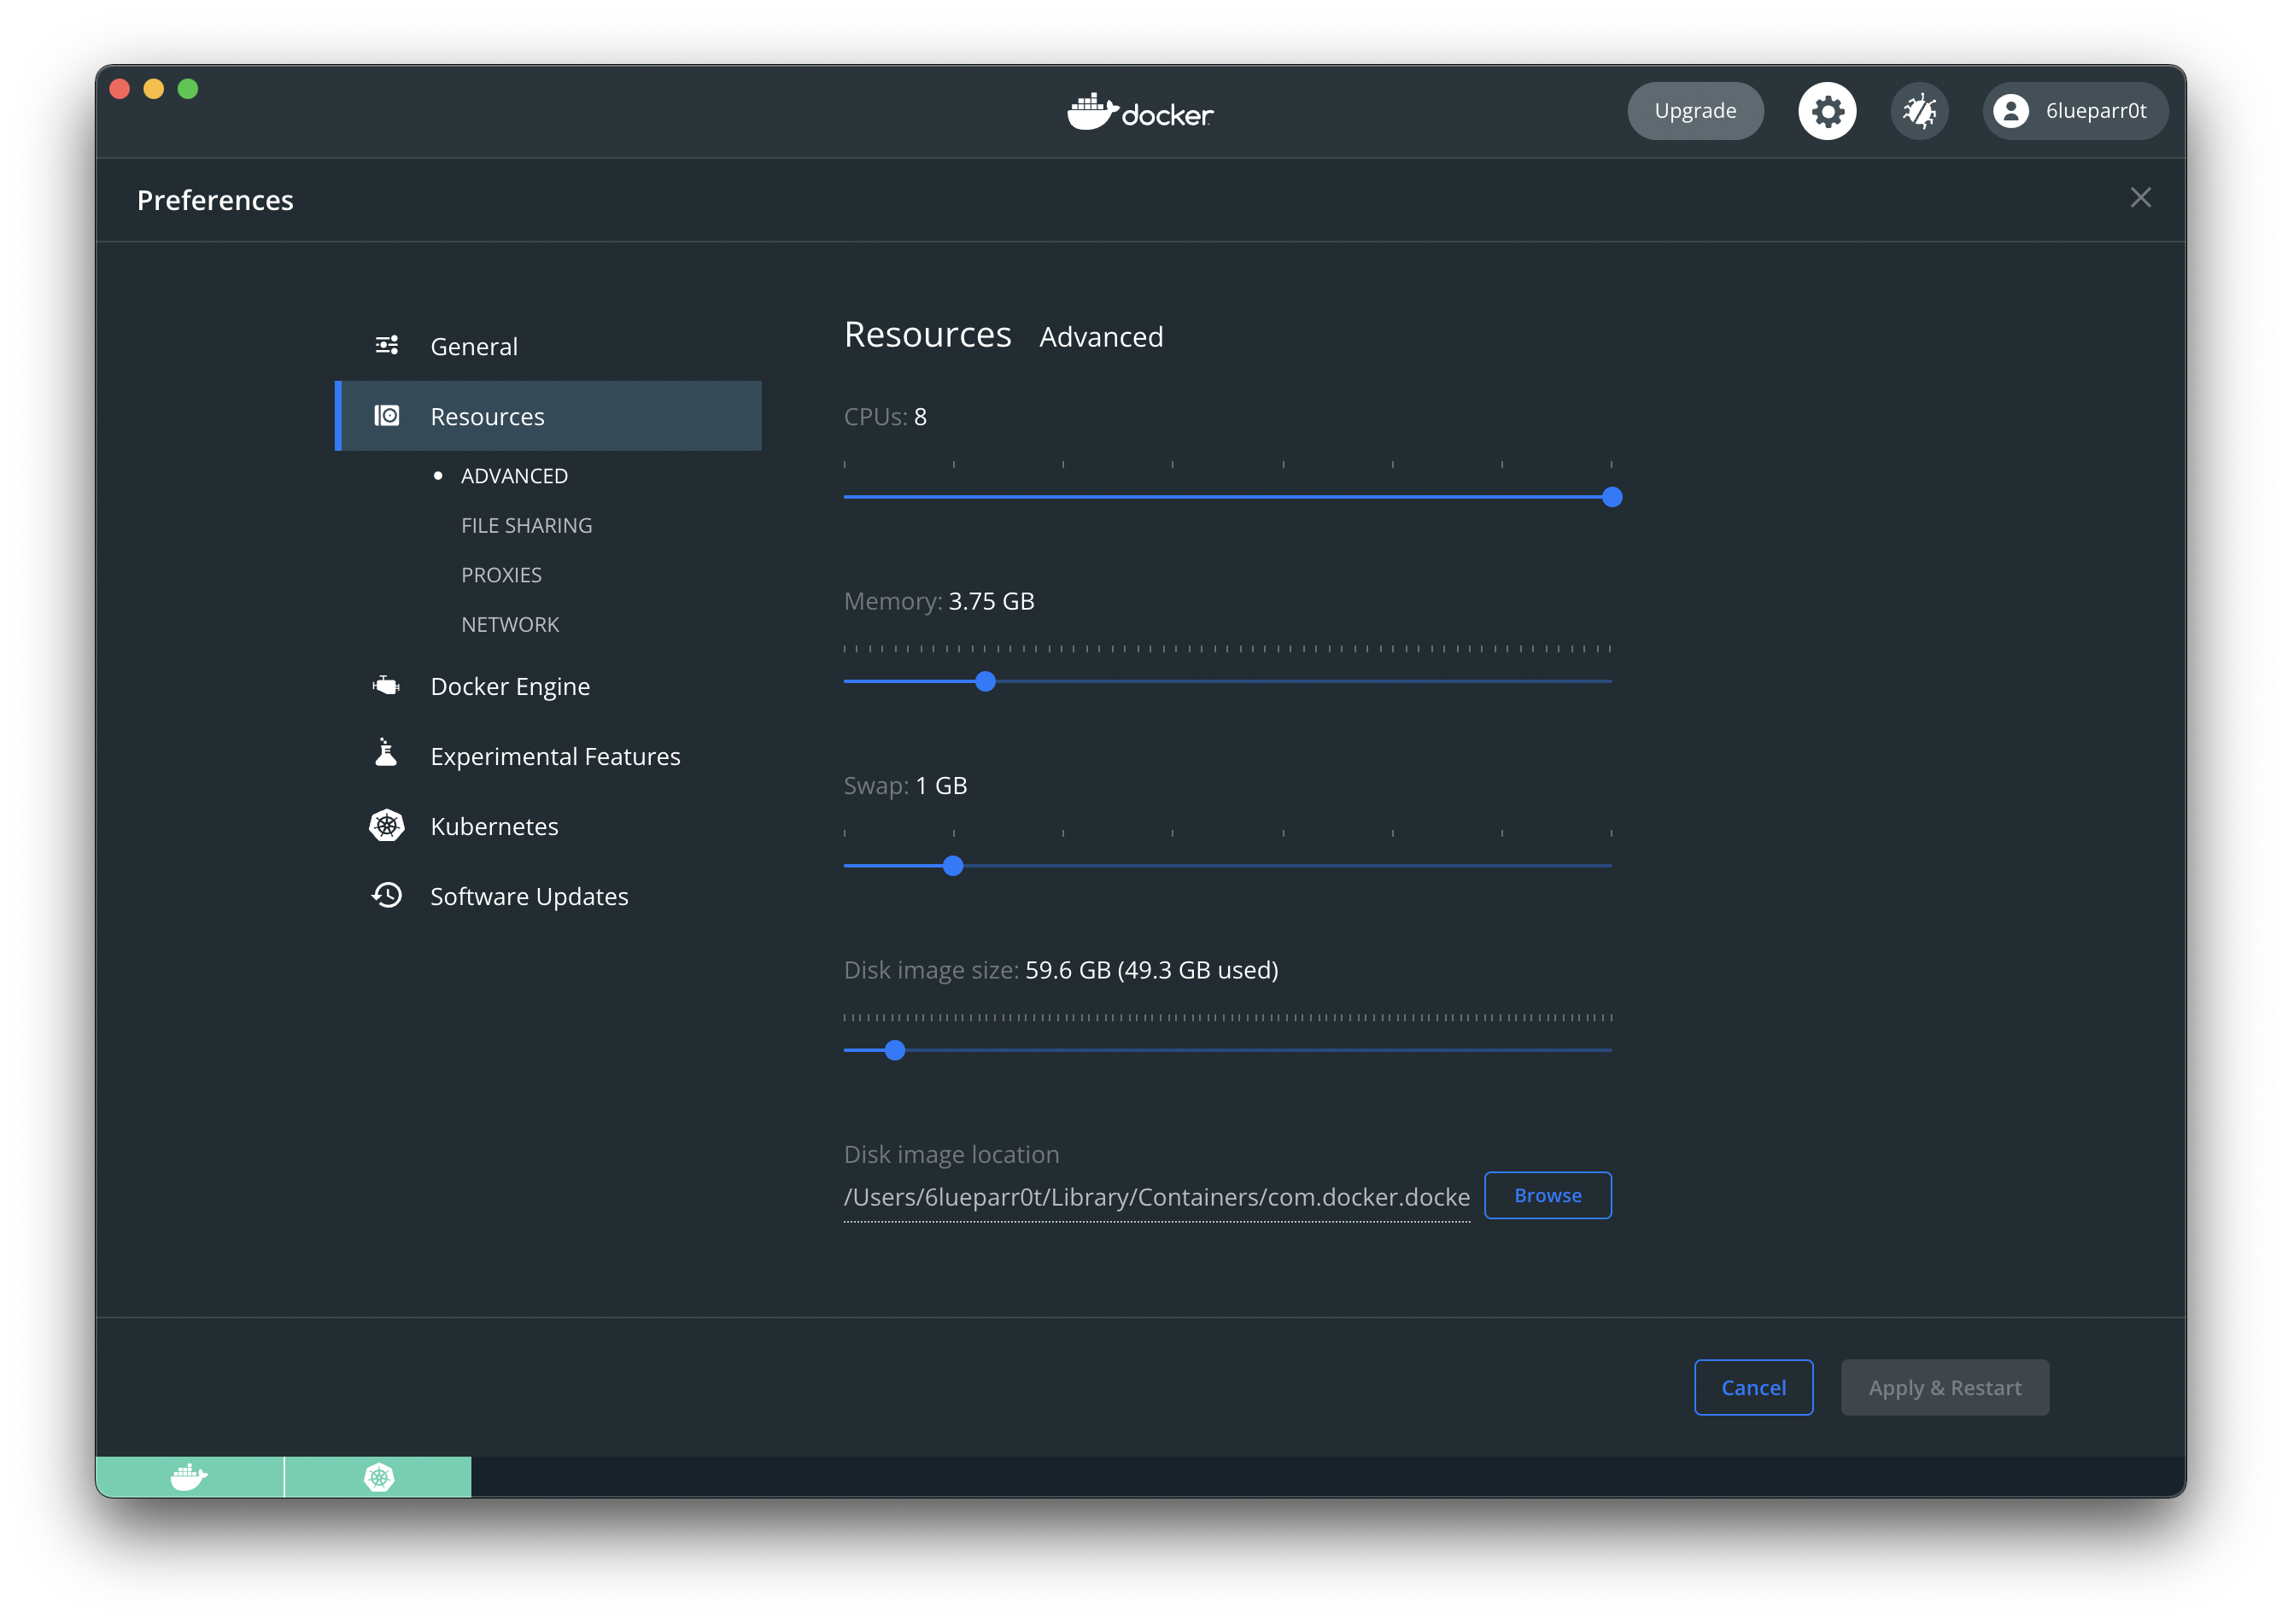Click the General sliders icon
Viewport: 2282px width, 1624px height.
click(386, 346)
